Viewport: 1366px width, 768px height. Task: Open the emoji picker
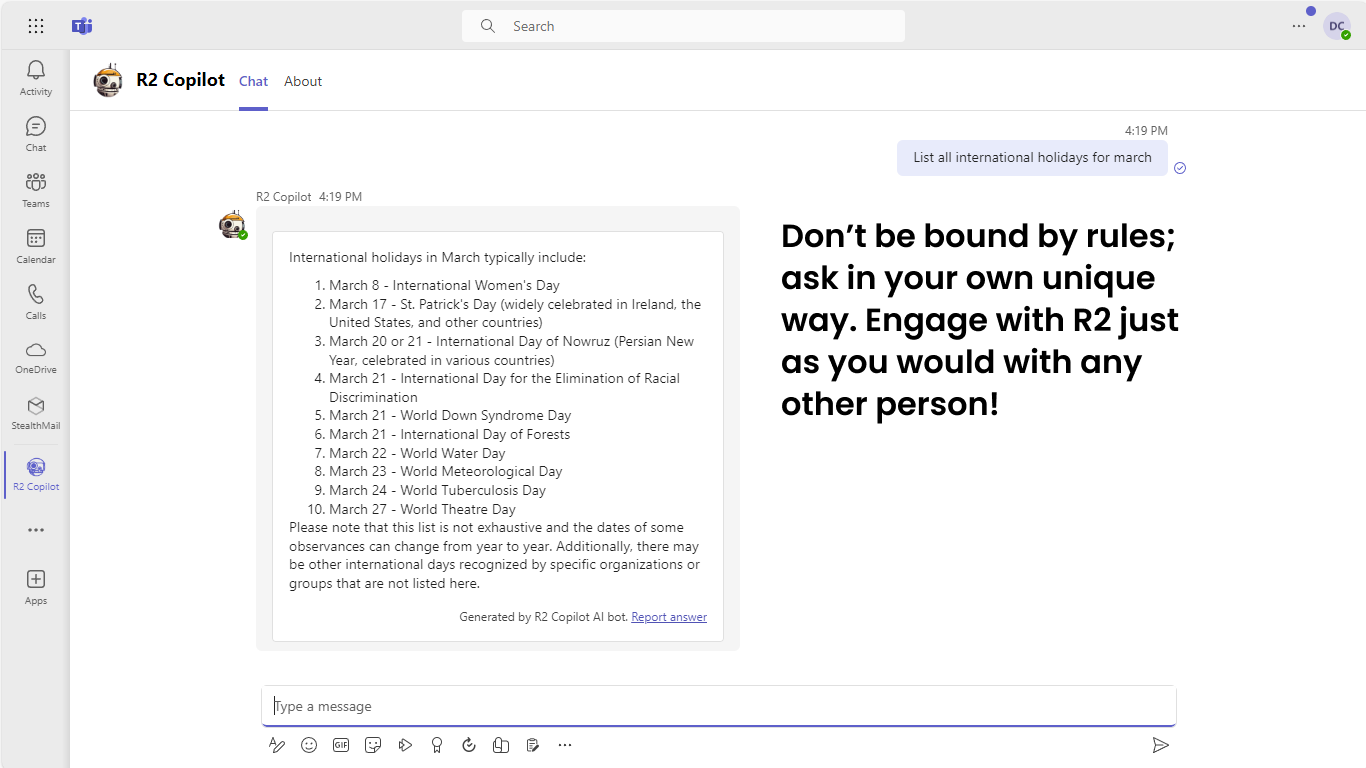[309, 745]
